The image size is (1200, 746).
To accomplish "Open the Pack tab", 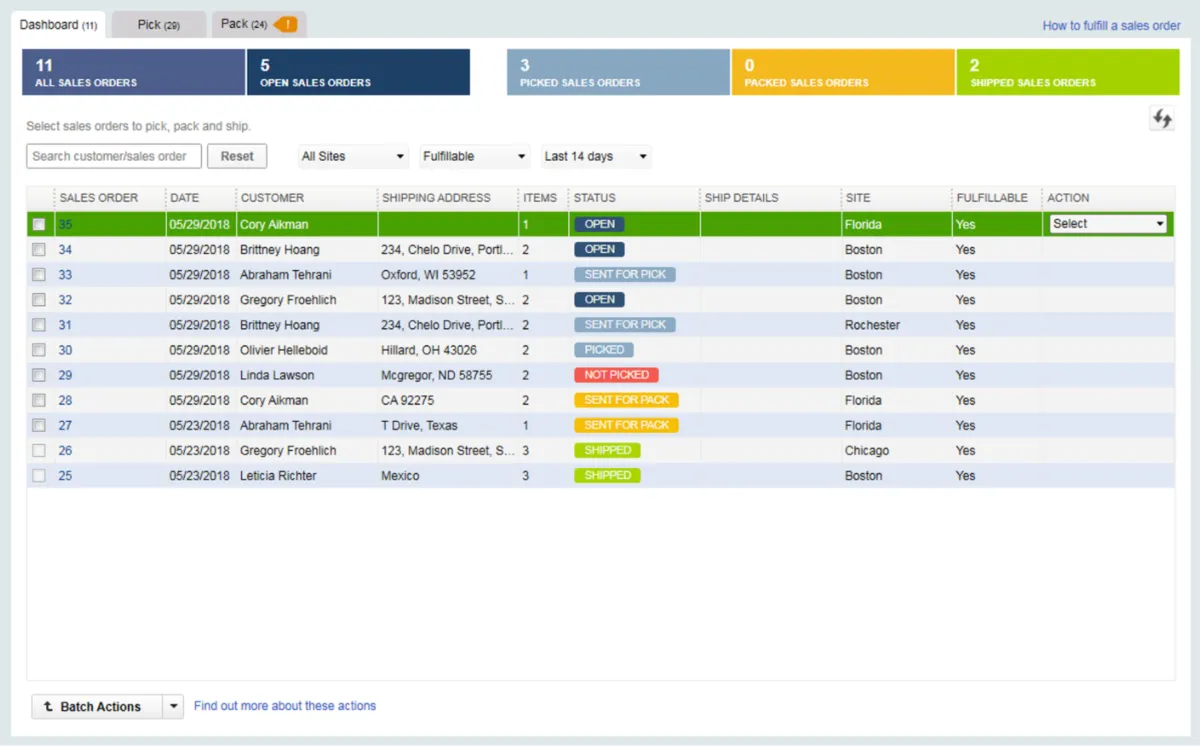I will coord(243,24).
